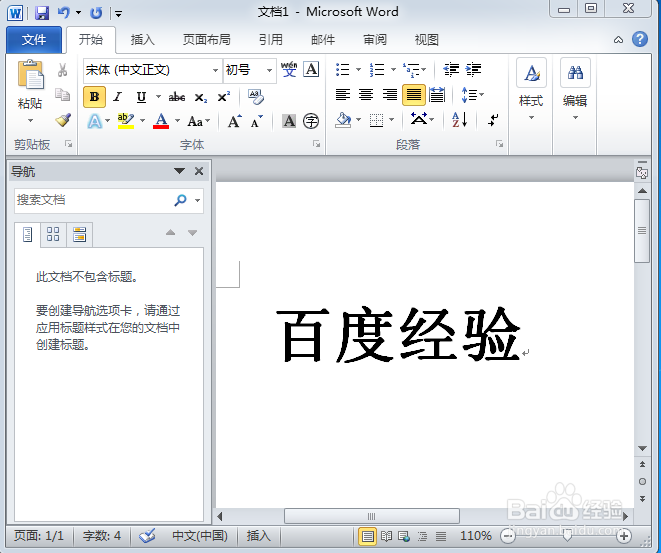The height and width of the screenshot is (553, 661).
Task: Increase indent of paragraph
Action: pos(473,69)
